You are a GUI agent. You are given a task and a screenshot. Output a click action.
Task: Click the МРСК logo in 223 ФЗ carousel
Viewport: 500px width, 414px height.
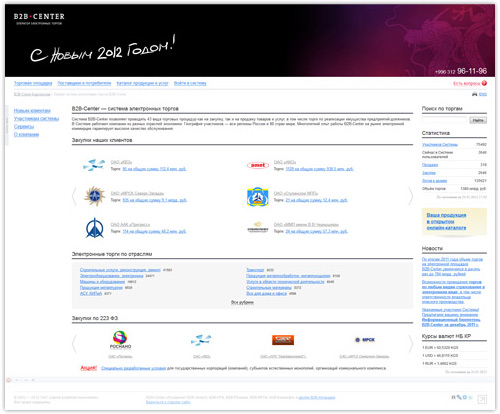[365, 340]
